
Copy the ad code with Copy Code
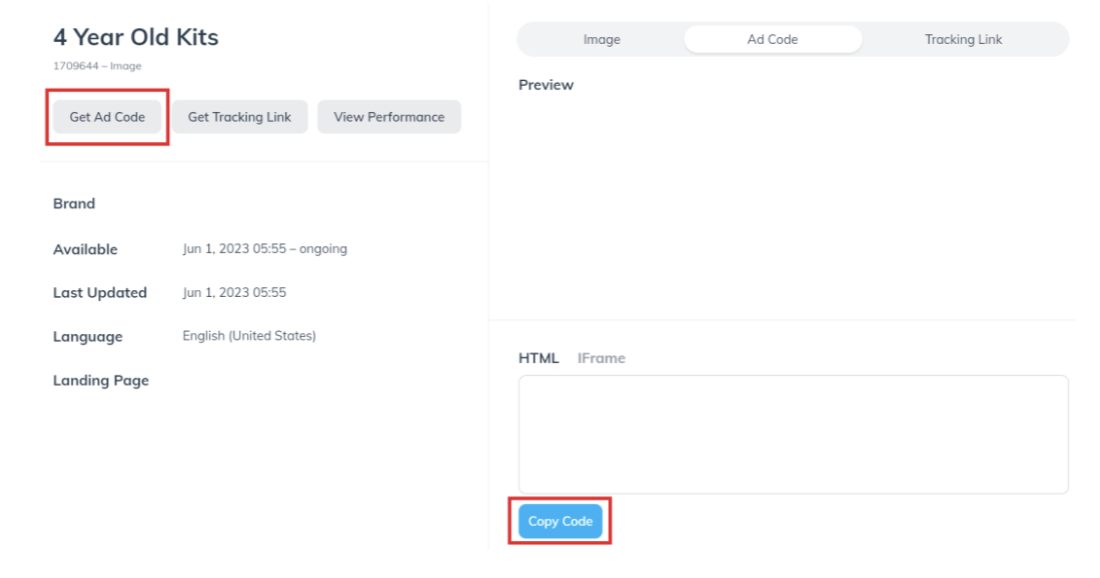[560, 521]
